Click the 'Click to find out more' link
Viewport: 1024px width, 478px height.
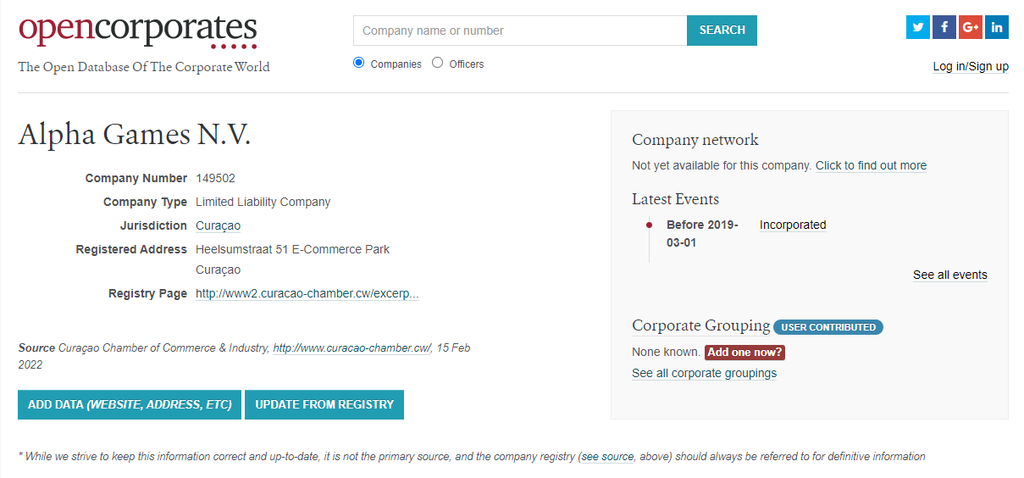[x=870, y=166]
